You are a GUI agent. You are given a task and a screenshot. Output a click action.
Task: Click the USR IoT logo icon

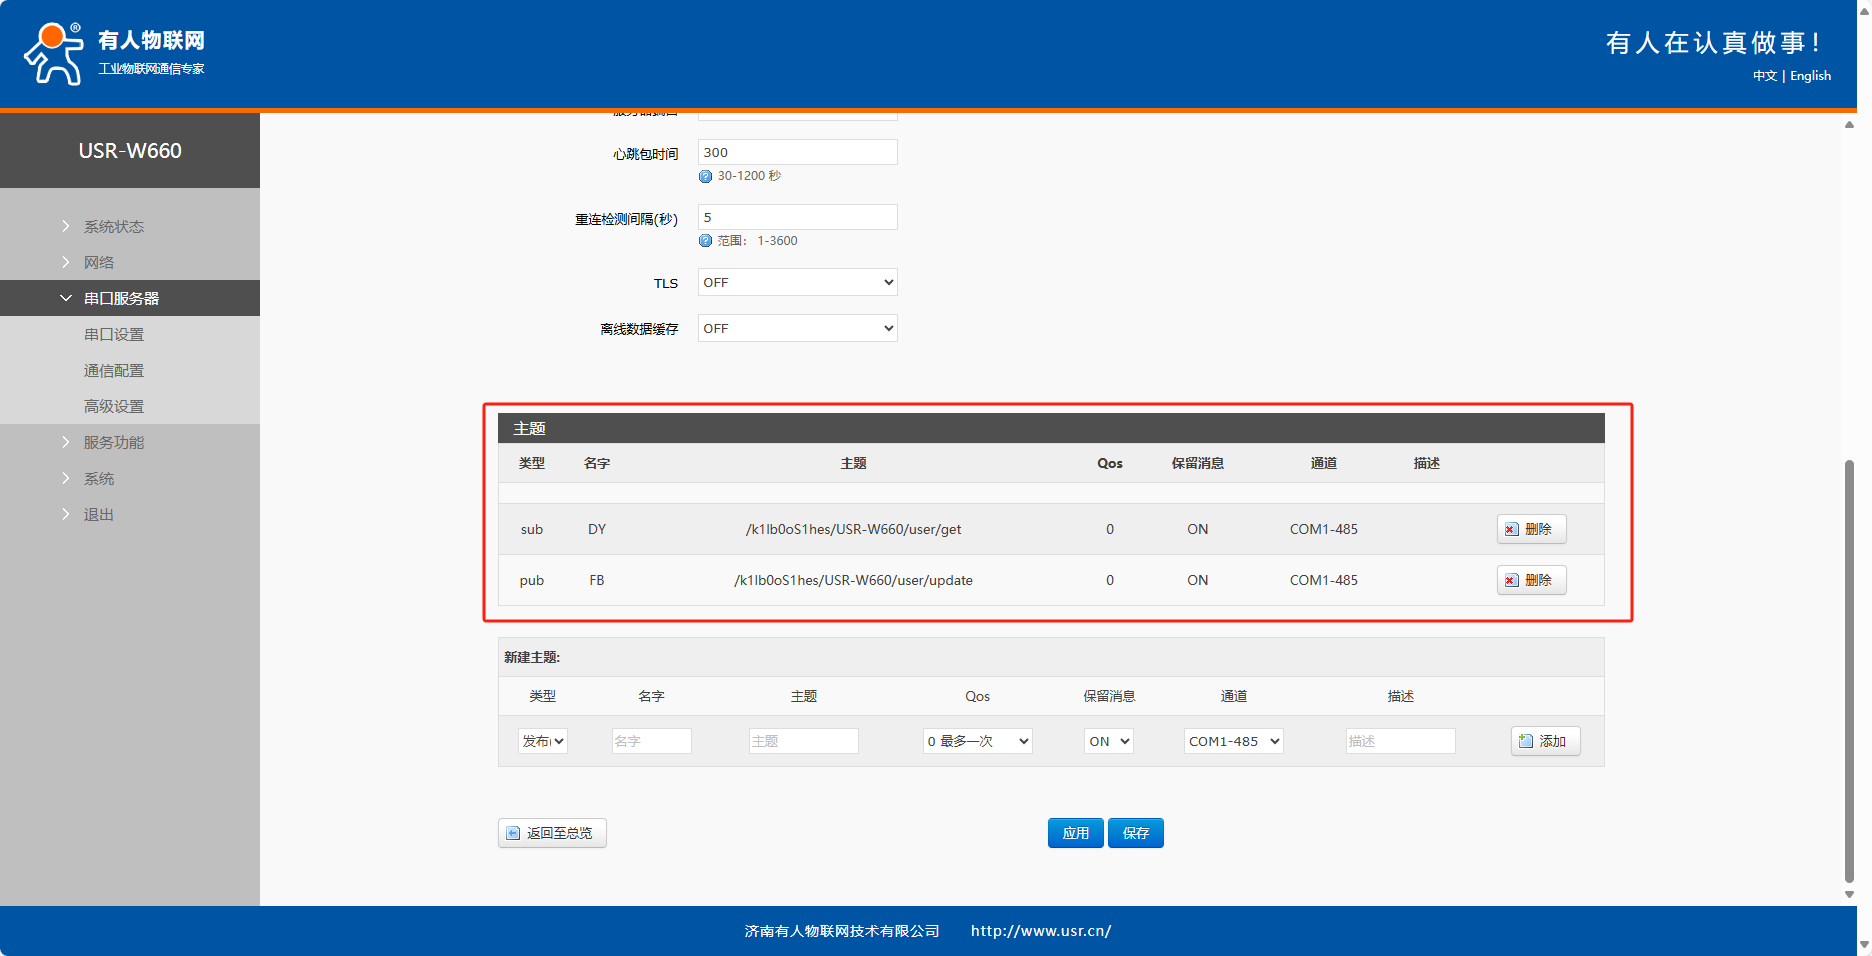(x=54, y=54)
